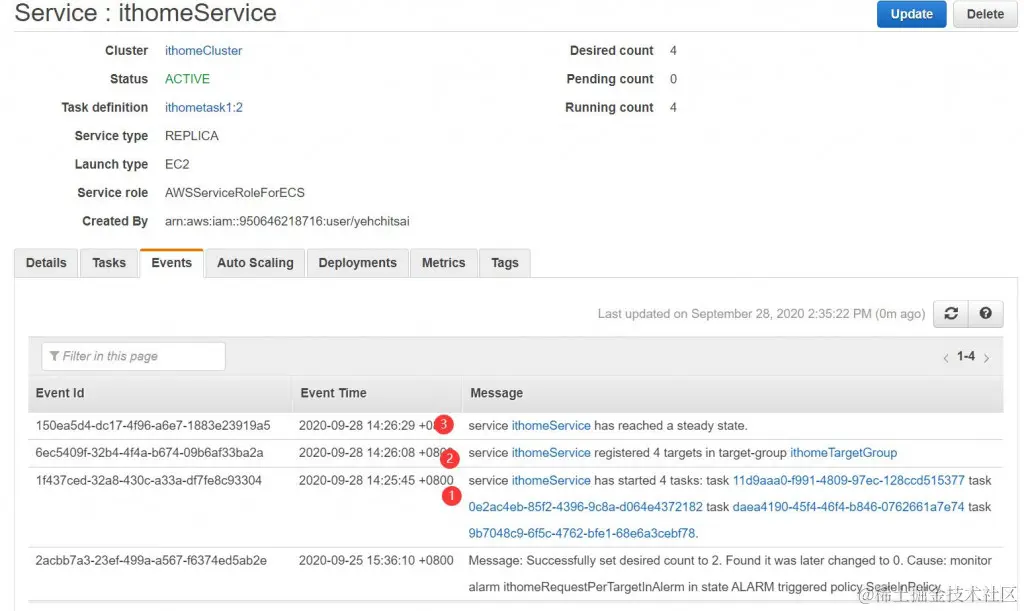This screenshot has height=611, width=1024.
Task: Click the Running count value 4
Action: [x=673, y=108]
